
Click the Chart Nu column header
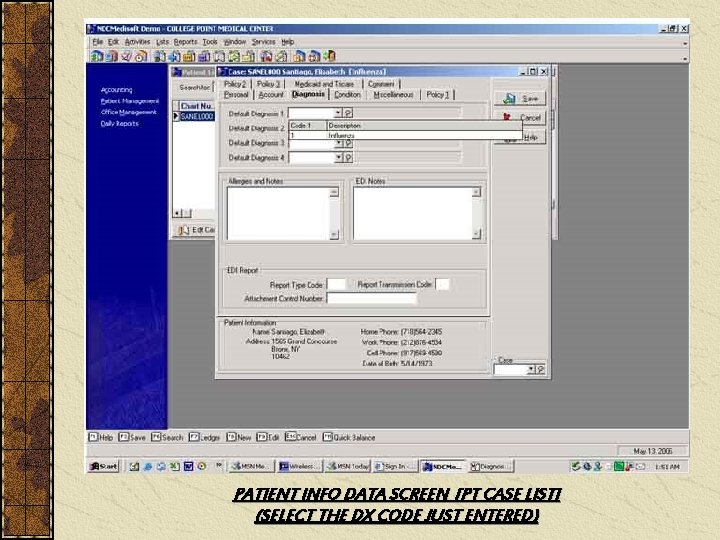coord(197,106)
